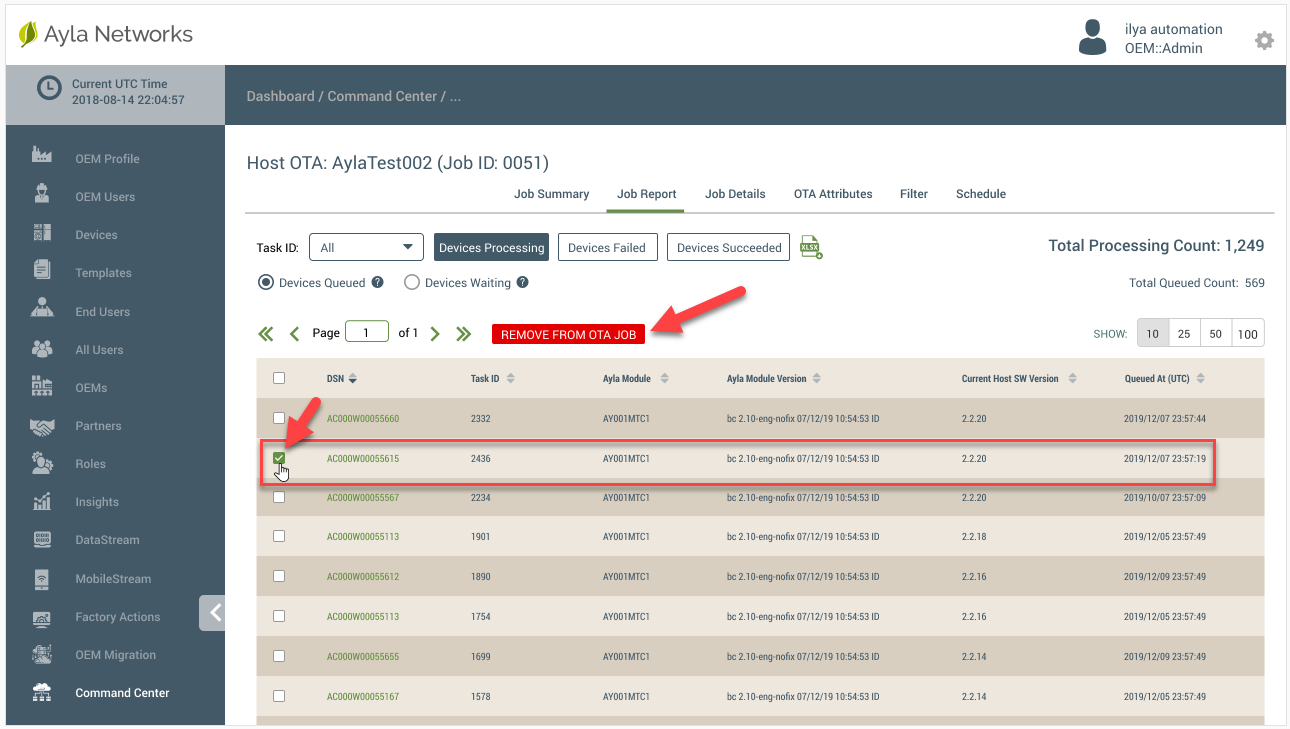
Task: Click Devices Failed button
Action: point(607,247)
